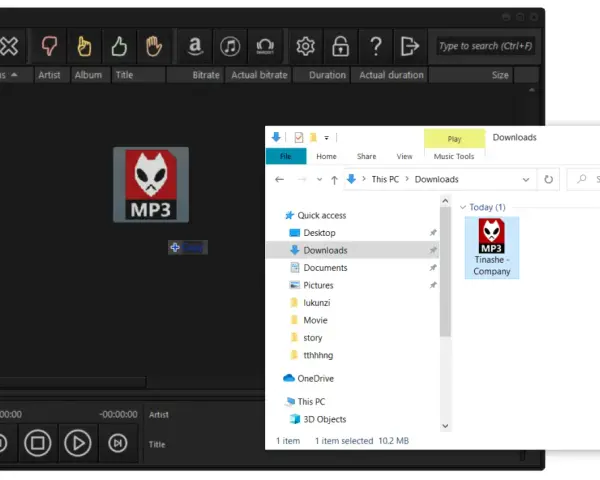Click the Play button in the player
Image resolution: width=600 pixels, height=480 pixels.
[x=78, y=443]
